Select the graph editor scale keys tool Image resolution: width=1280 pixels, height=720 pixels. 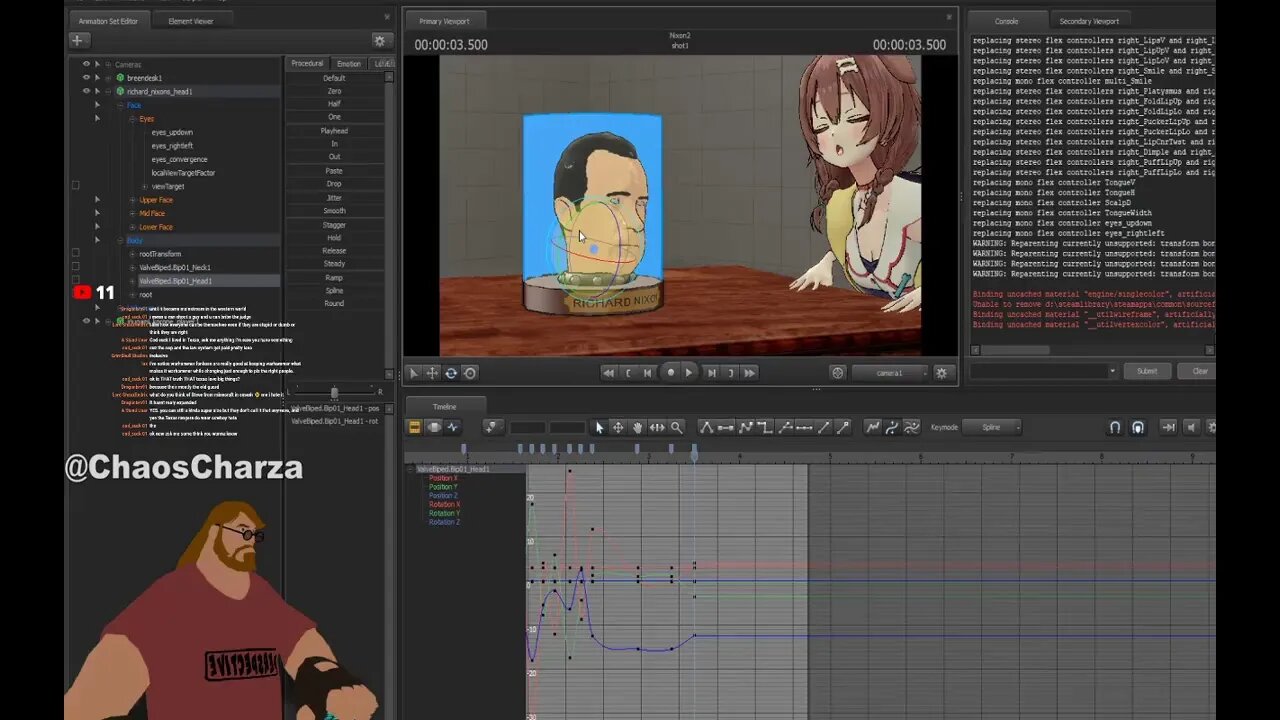pyautogui.click(x=657, y=427)
